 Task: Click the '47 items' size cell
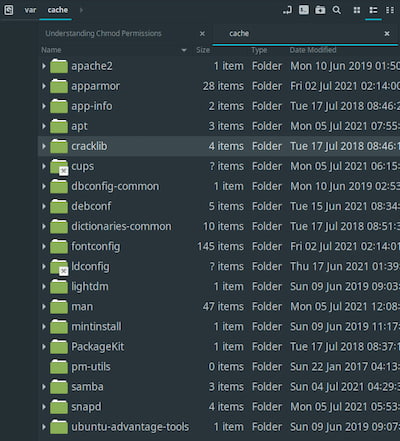(x=223, y=306)
